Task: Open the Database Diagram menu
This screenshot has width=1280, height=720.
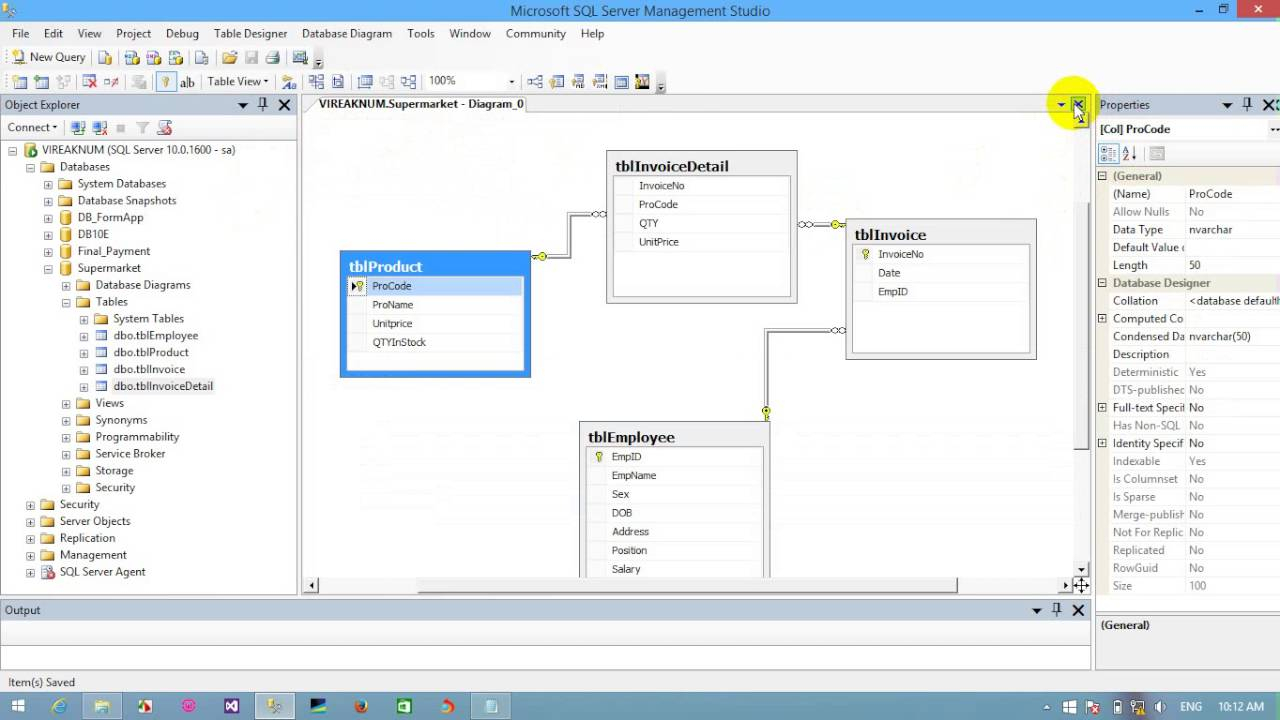Action: tap(346, 33)
